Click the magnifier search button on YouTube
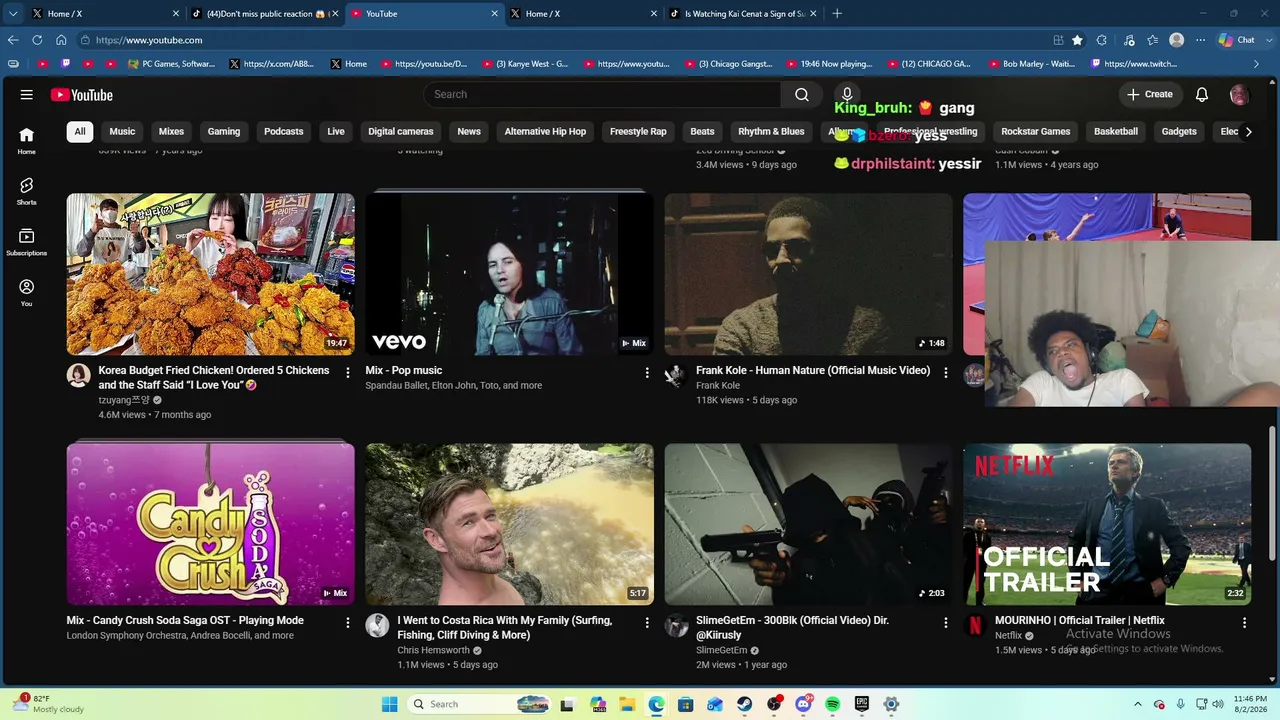The height and width of the screenshot is (720, 1280). pos(802,94)
